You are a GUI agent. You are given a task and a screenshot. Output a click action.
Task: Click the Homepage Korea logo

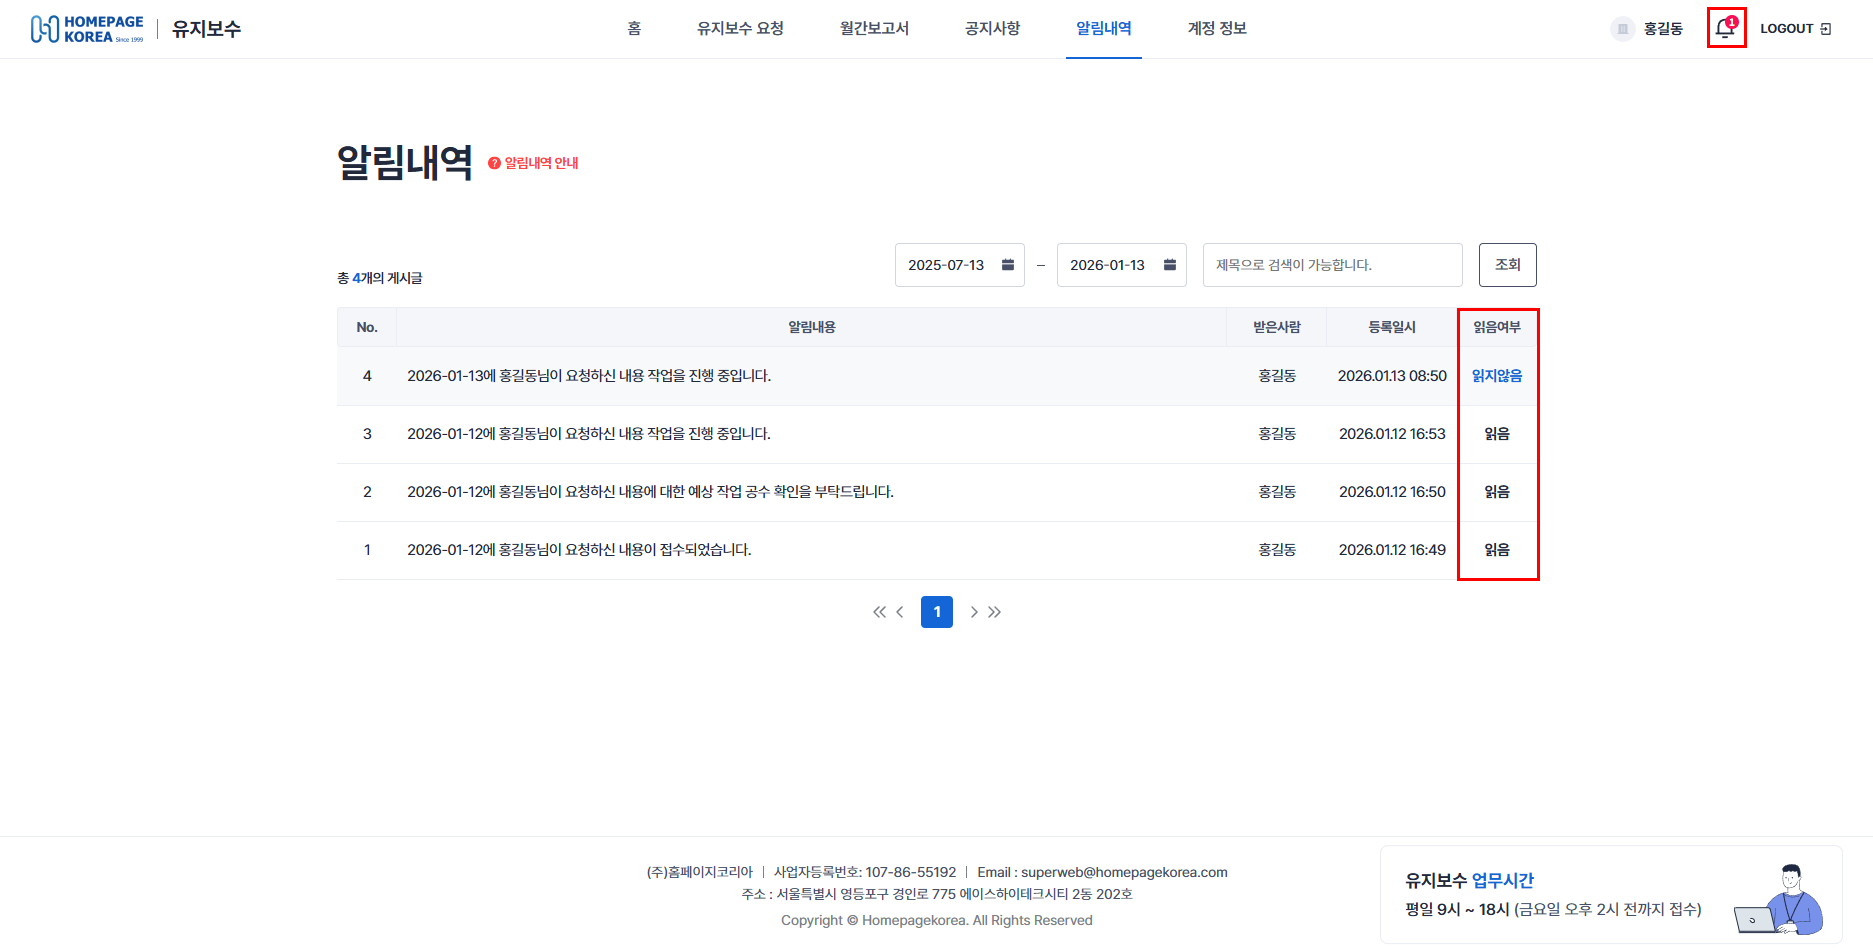(87, 29)
